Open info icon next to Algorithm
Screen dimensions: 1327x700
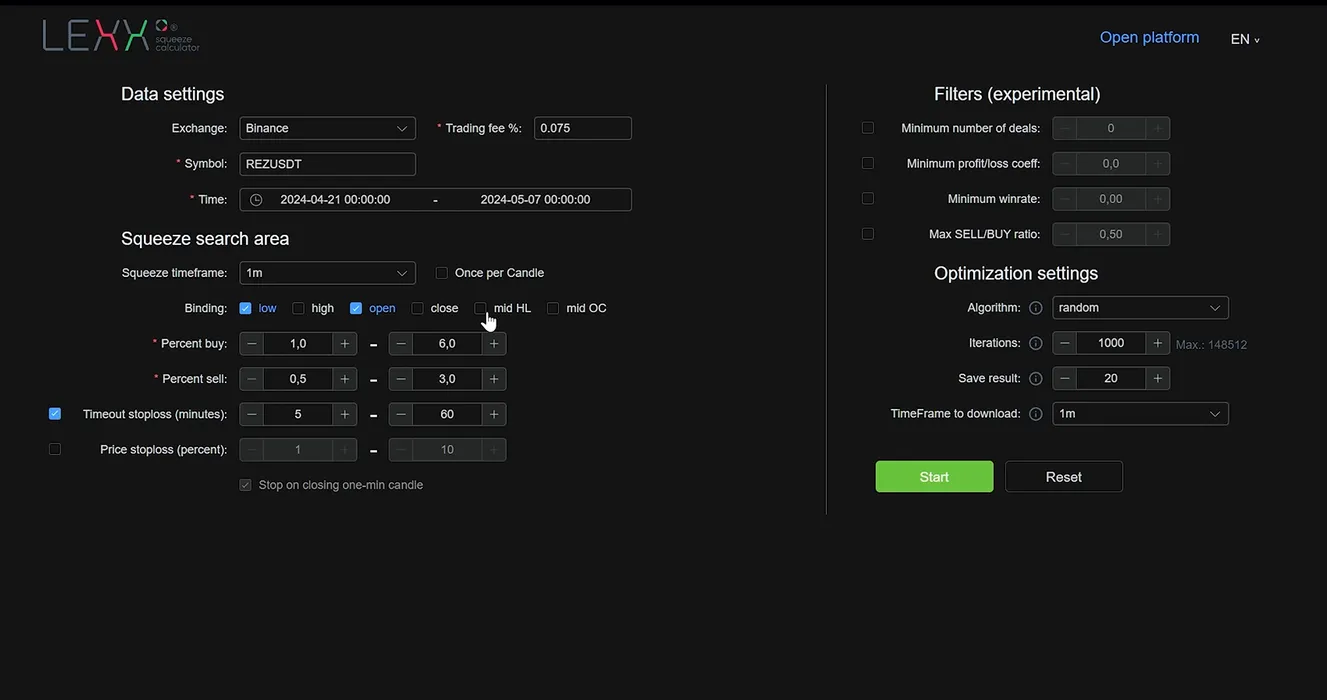pyautogui.click(x=1036, y=308)
